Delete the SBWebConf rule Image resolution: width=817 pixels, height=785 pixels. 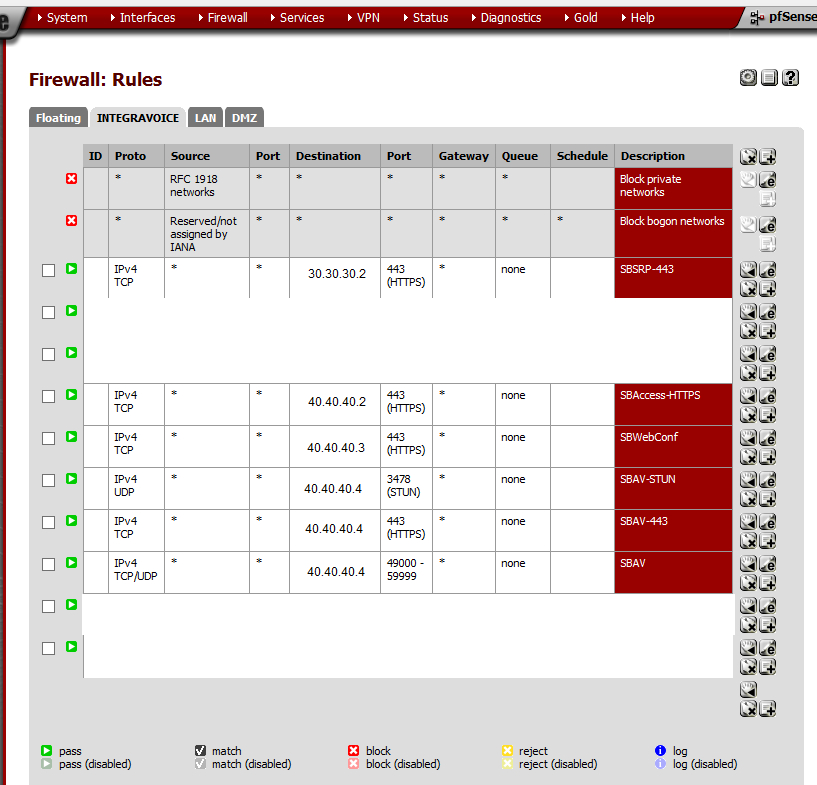point(748,457)
